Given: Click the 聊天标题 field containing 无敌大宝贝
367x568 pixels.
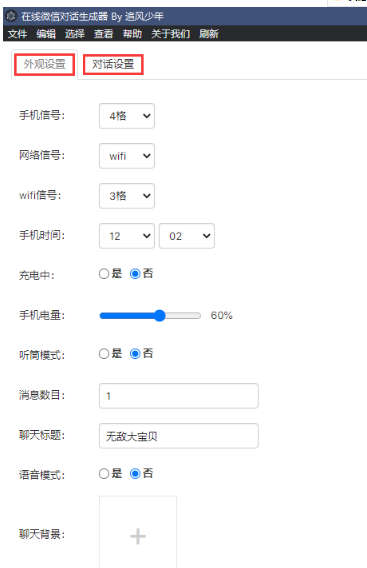Looking at the screenshot, I should (x=179, y=436).
